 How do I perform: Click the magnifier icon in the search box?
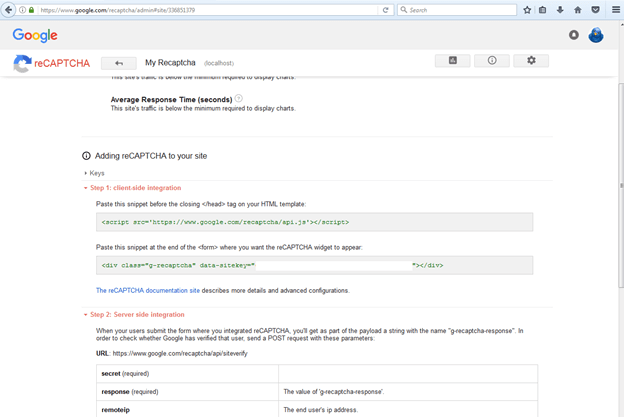pyautogui.click(x=404, y=10)
